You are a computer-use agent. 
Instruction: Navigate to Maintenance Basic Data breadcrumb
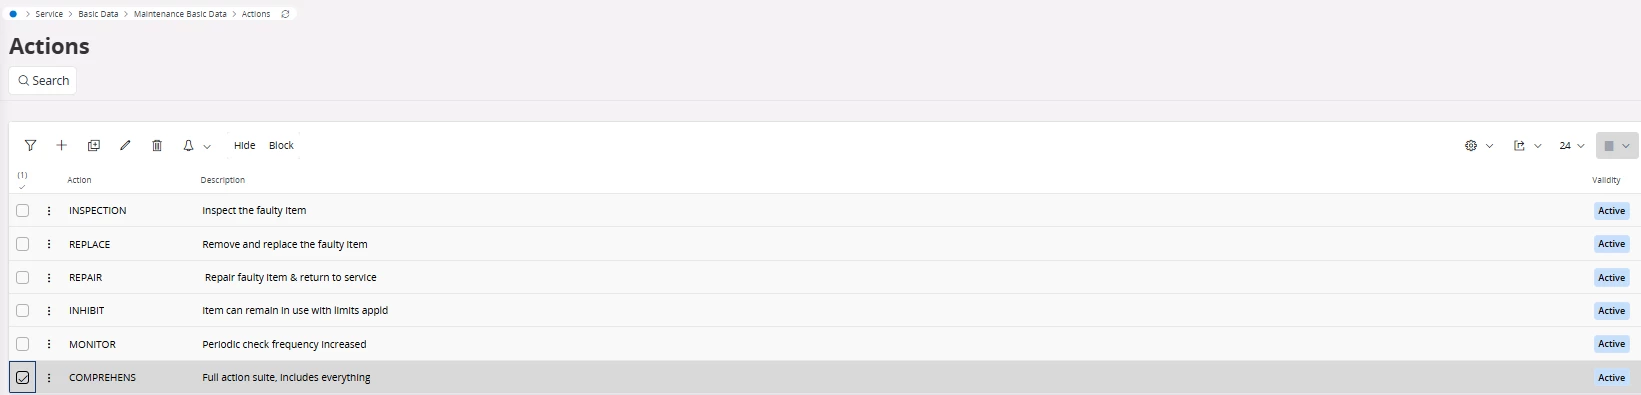(180, 14)
